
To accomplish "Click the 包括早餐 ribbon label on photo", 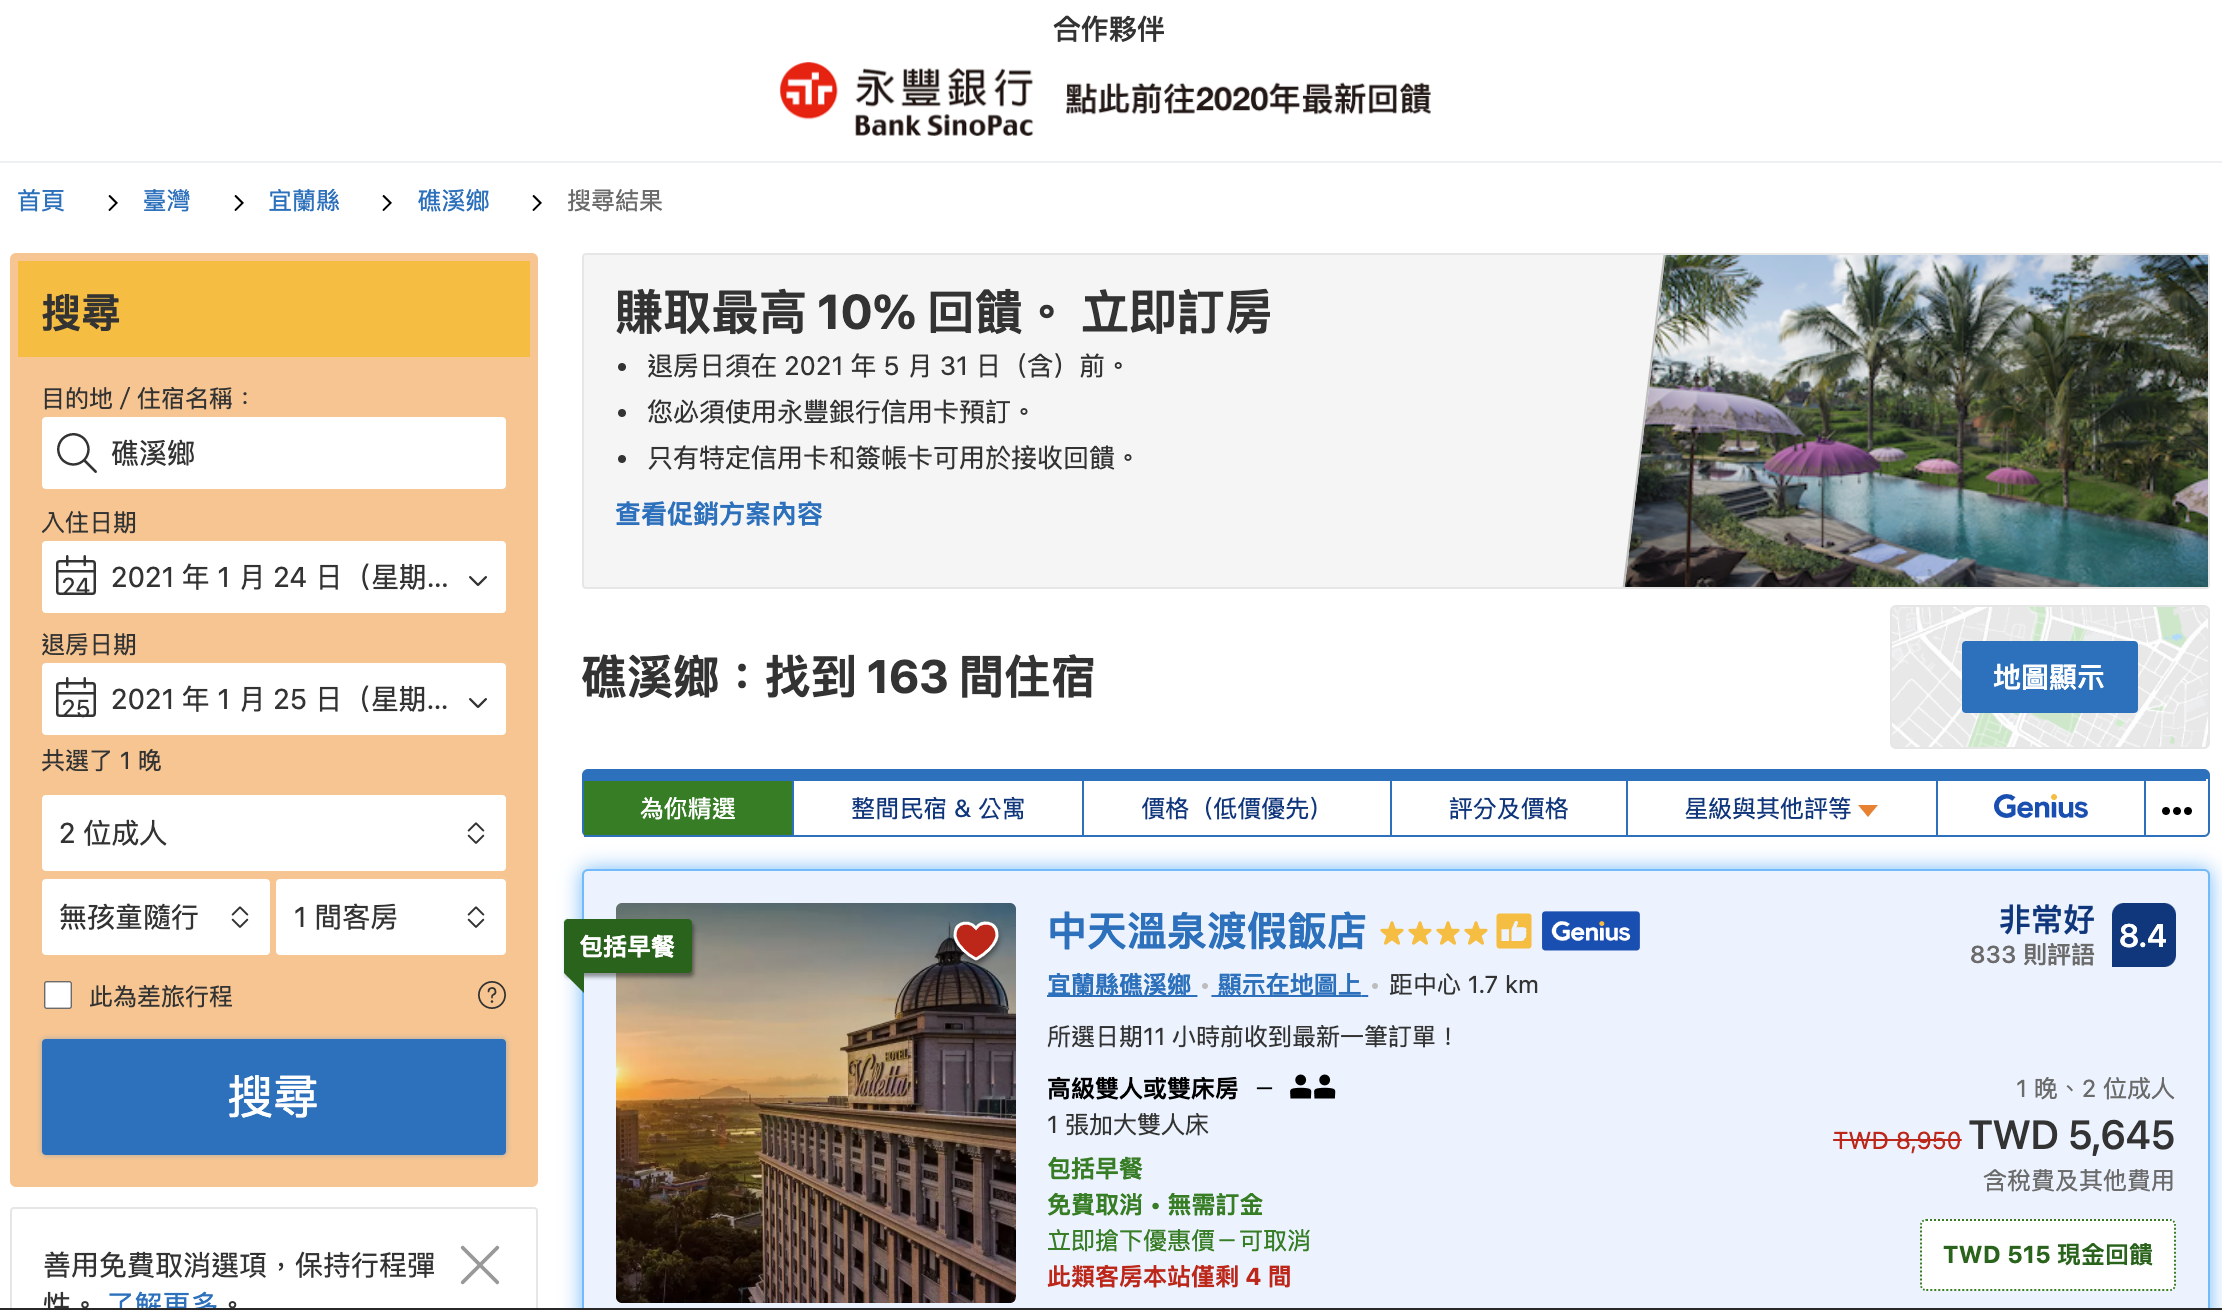I will (x=628, y=946).
